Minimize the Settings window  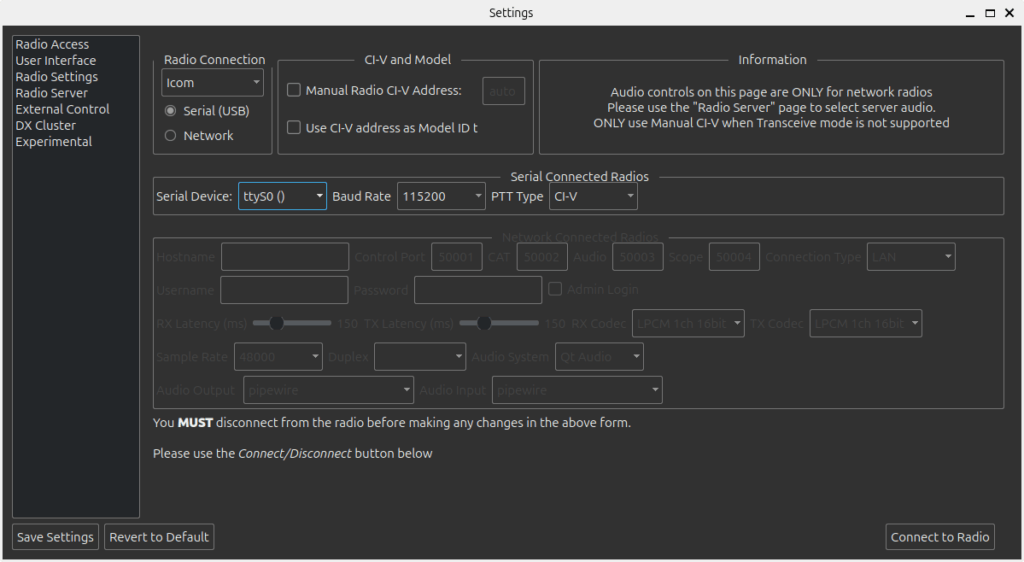970,13
